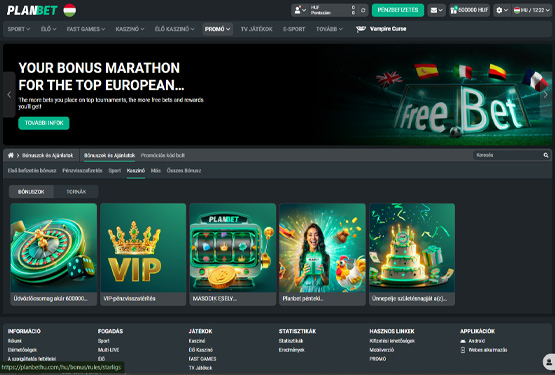Open the settings gear menu

(x=502, y=10)
